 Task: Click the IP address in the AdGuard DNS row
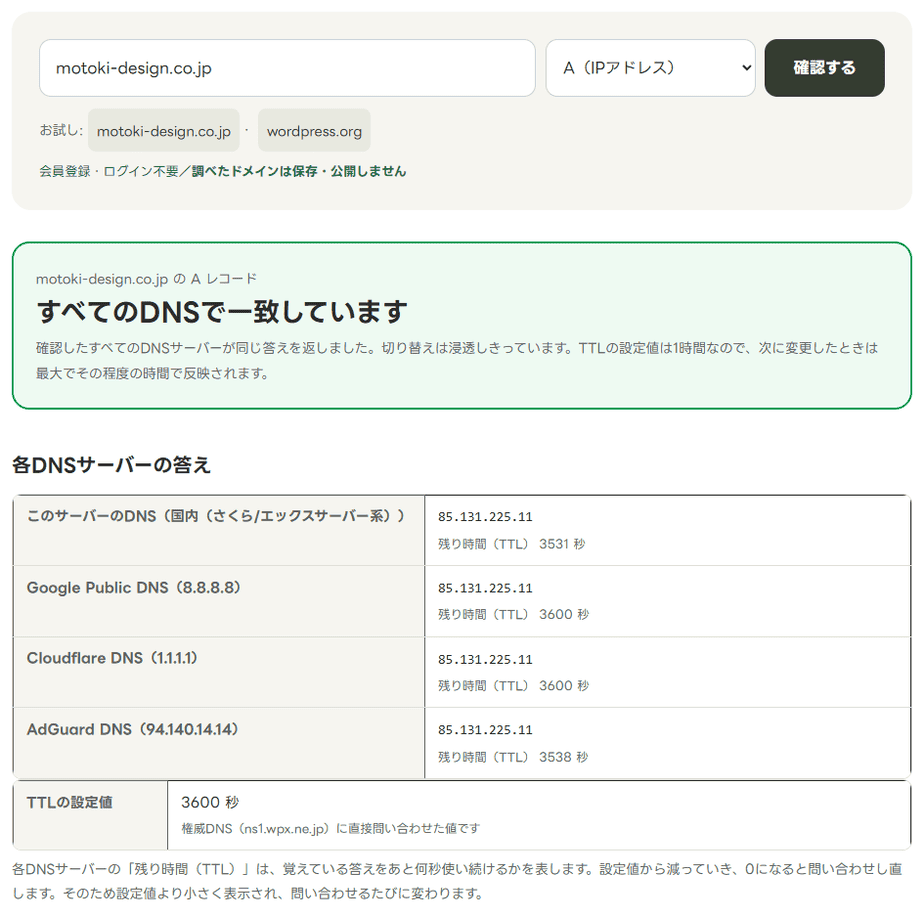(485, 730)
